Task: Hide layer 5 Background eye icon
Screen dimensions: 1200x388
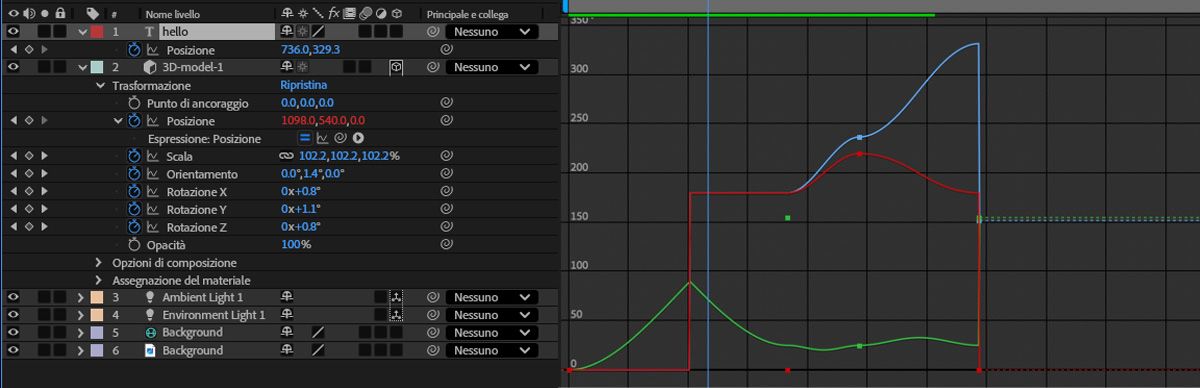Action: pos(14,333)
